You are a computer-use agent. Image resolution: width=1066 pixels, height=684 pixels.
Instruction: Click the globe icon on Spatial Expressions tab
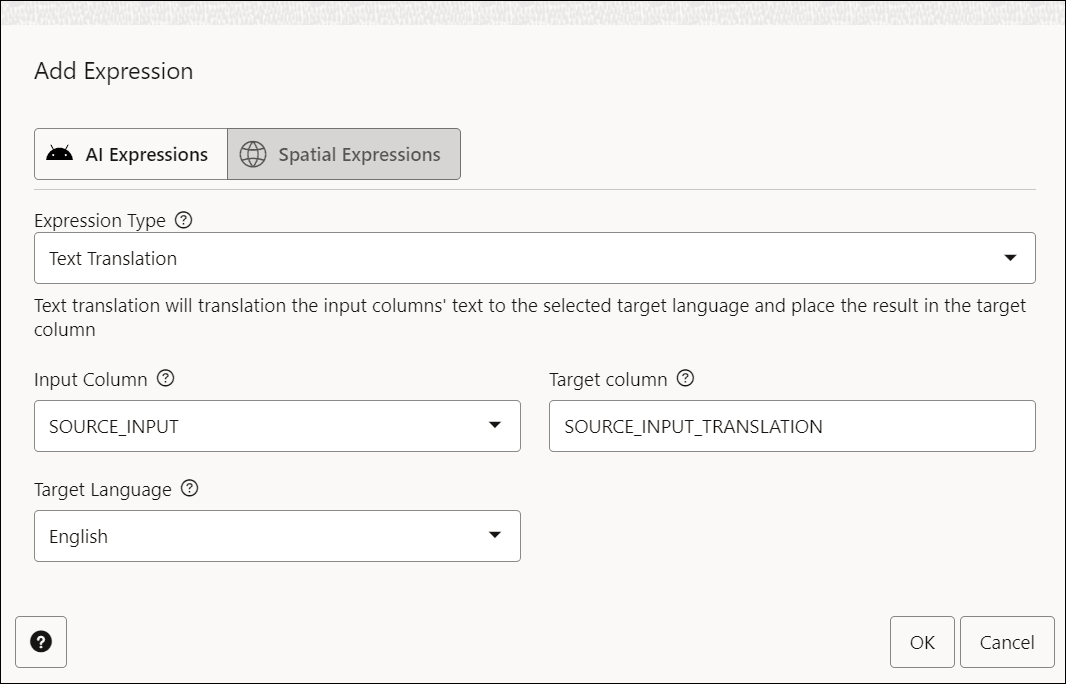(252, 154)
